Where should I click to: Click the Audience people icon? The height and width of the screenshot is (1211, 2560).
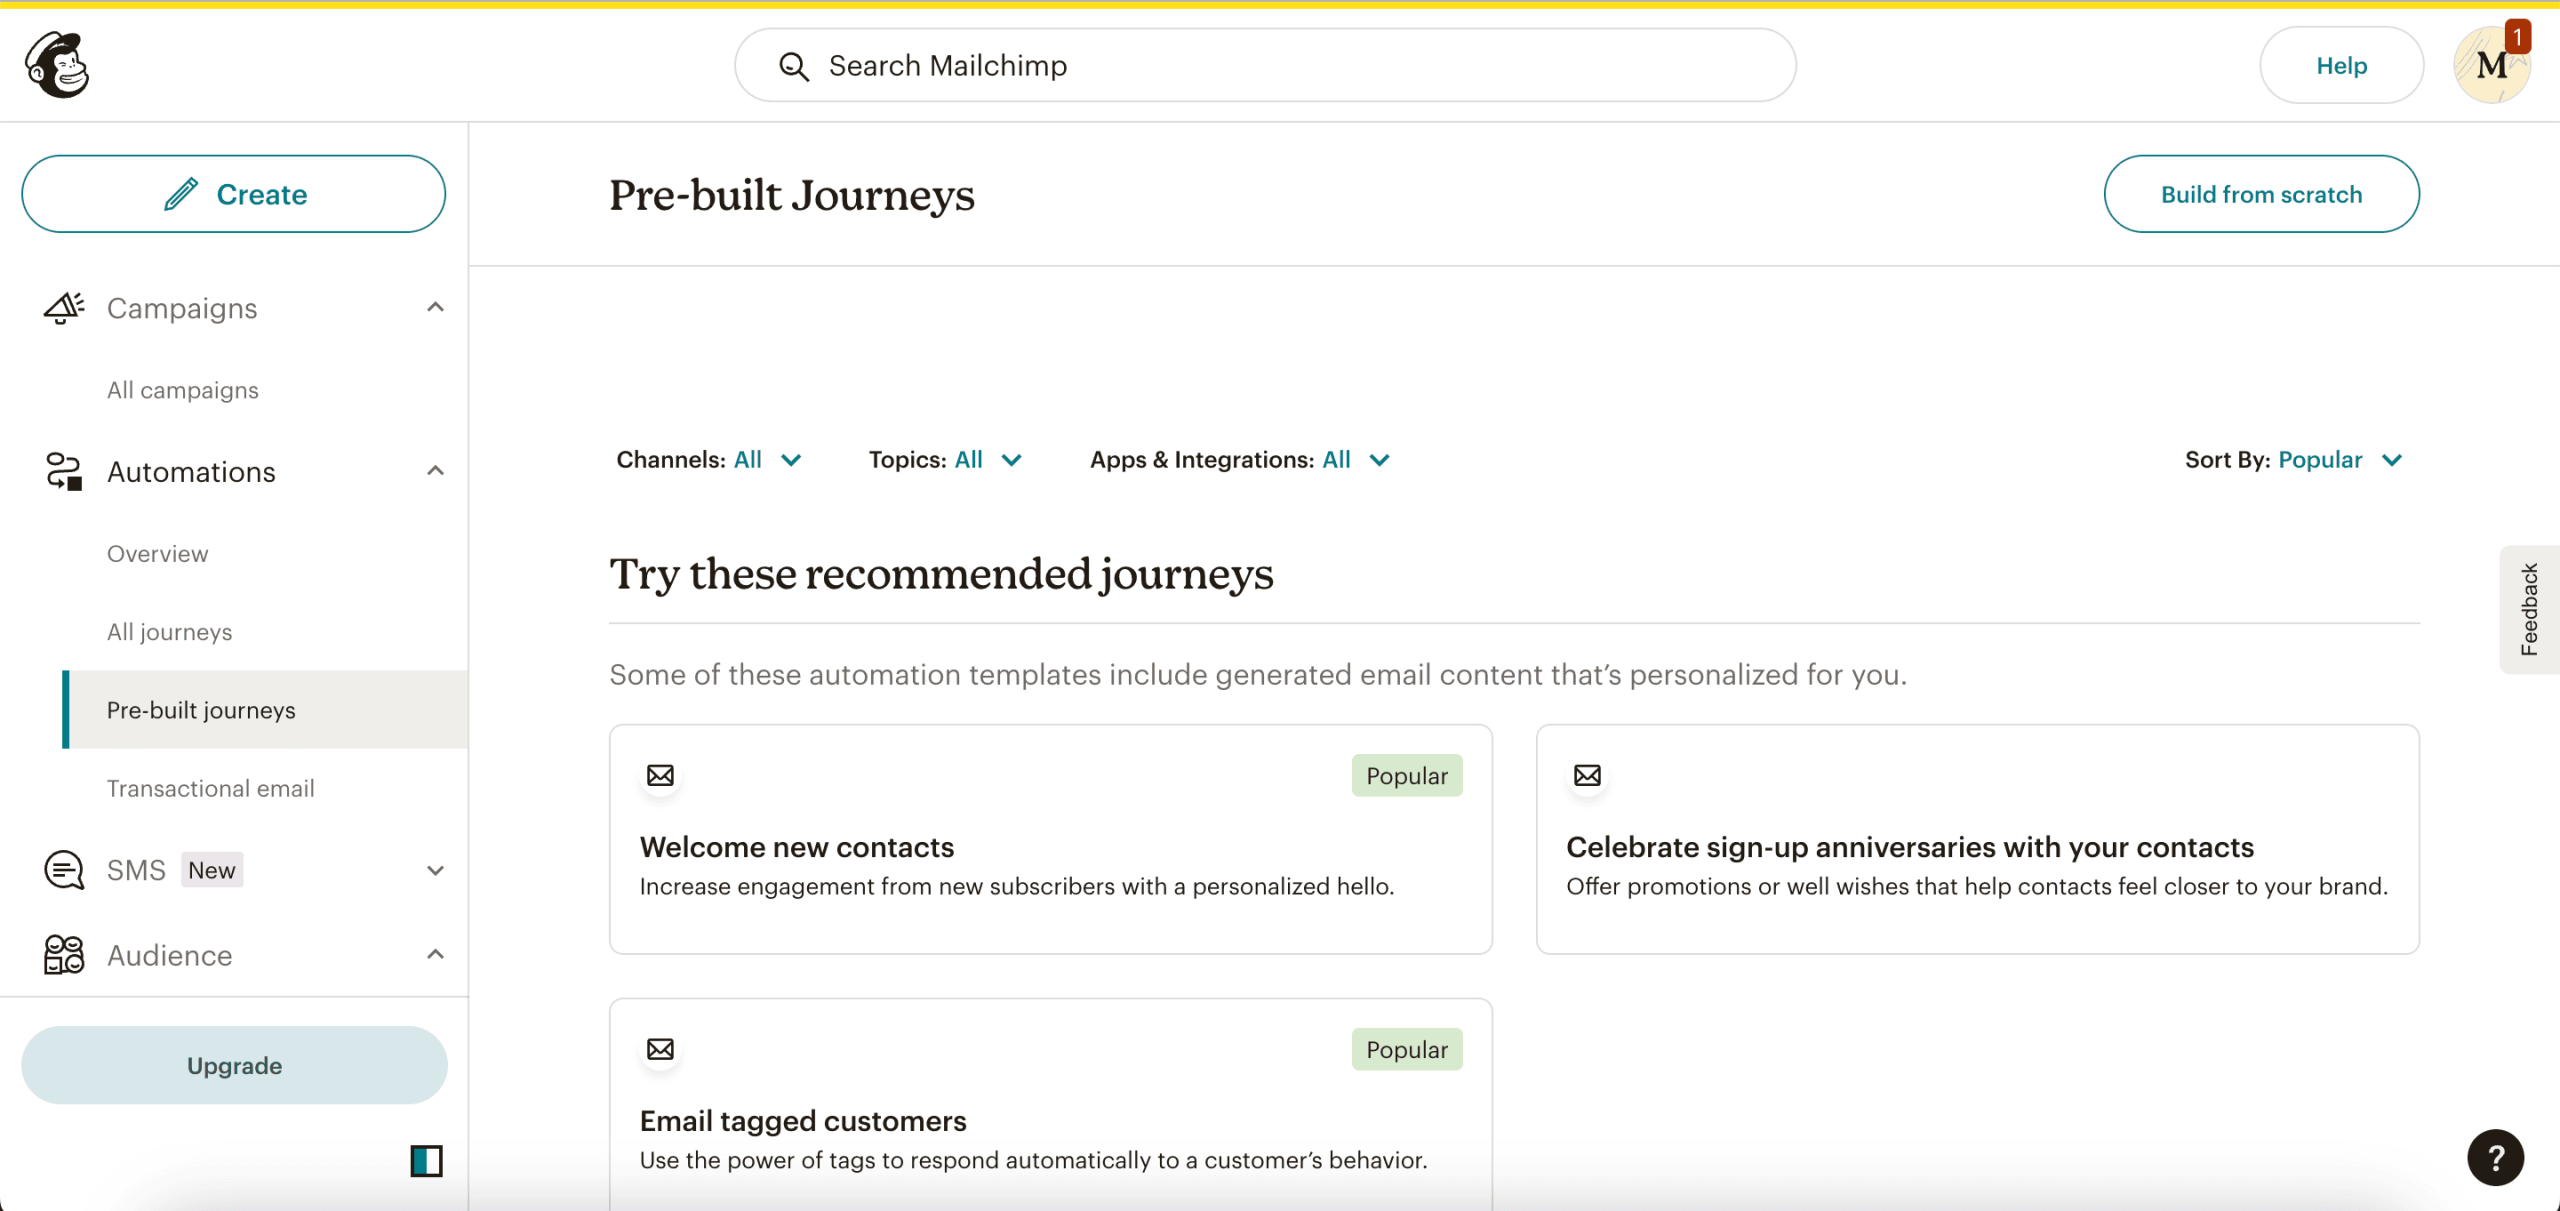62,954
